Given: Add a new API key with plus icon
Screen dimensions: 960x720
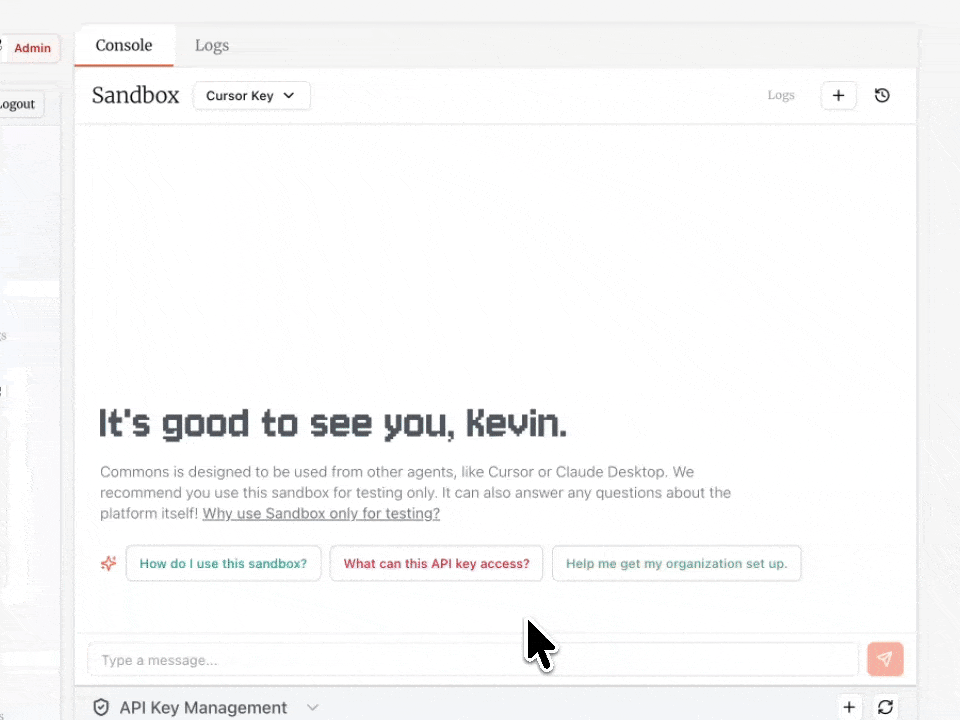Looking at the screenshot, I should (x=849, y=708).
